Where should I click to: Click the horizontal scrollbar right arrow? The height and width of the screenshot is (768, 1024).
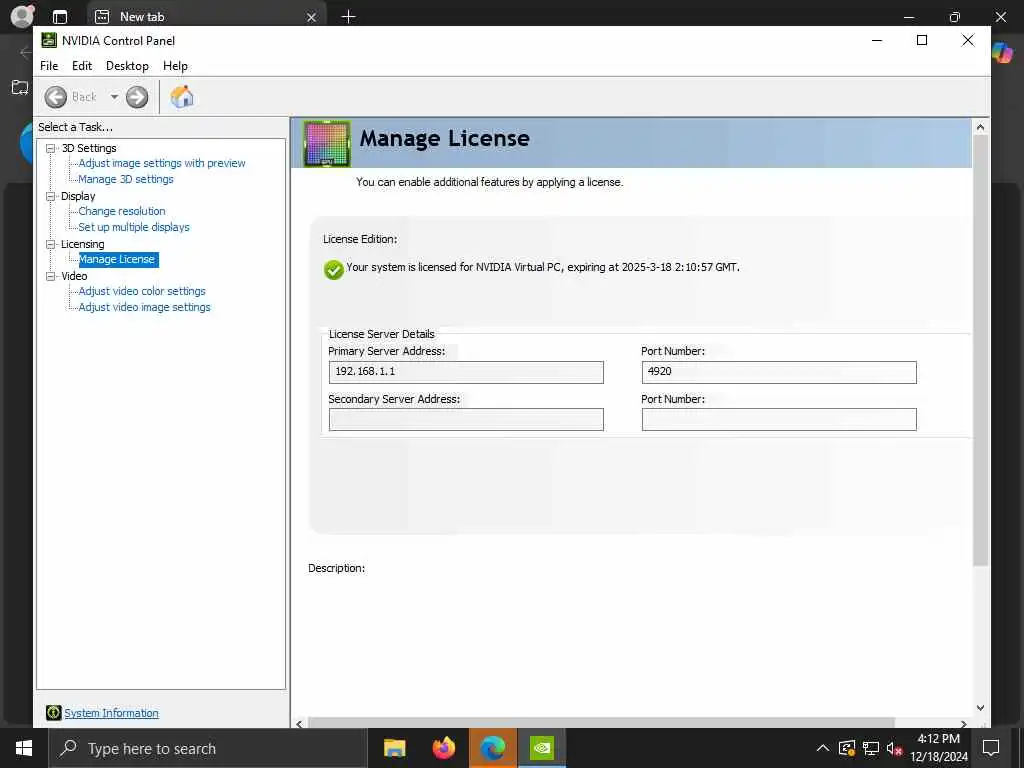point(963,724)
